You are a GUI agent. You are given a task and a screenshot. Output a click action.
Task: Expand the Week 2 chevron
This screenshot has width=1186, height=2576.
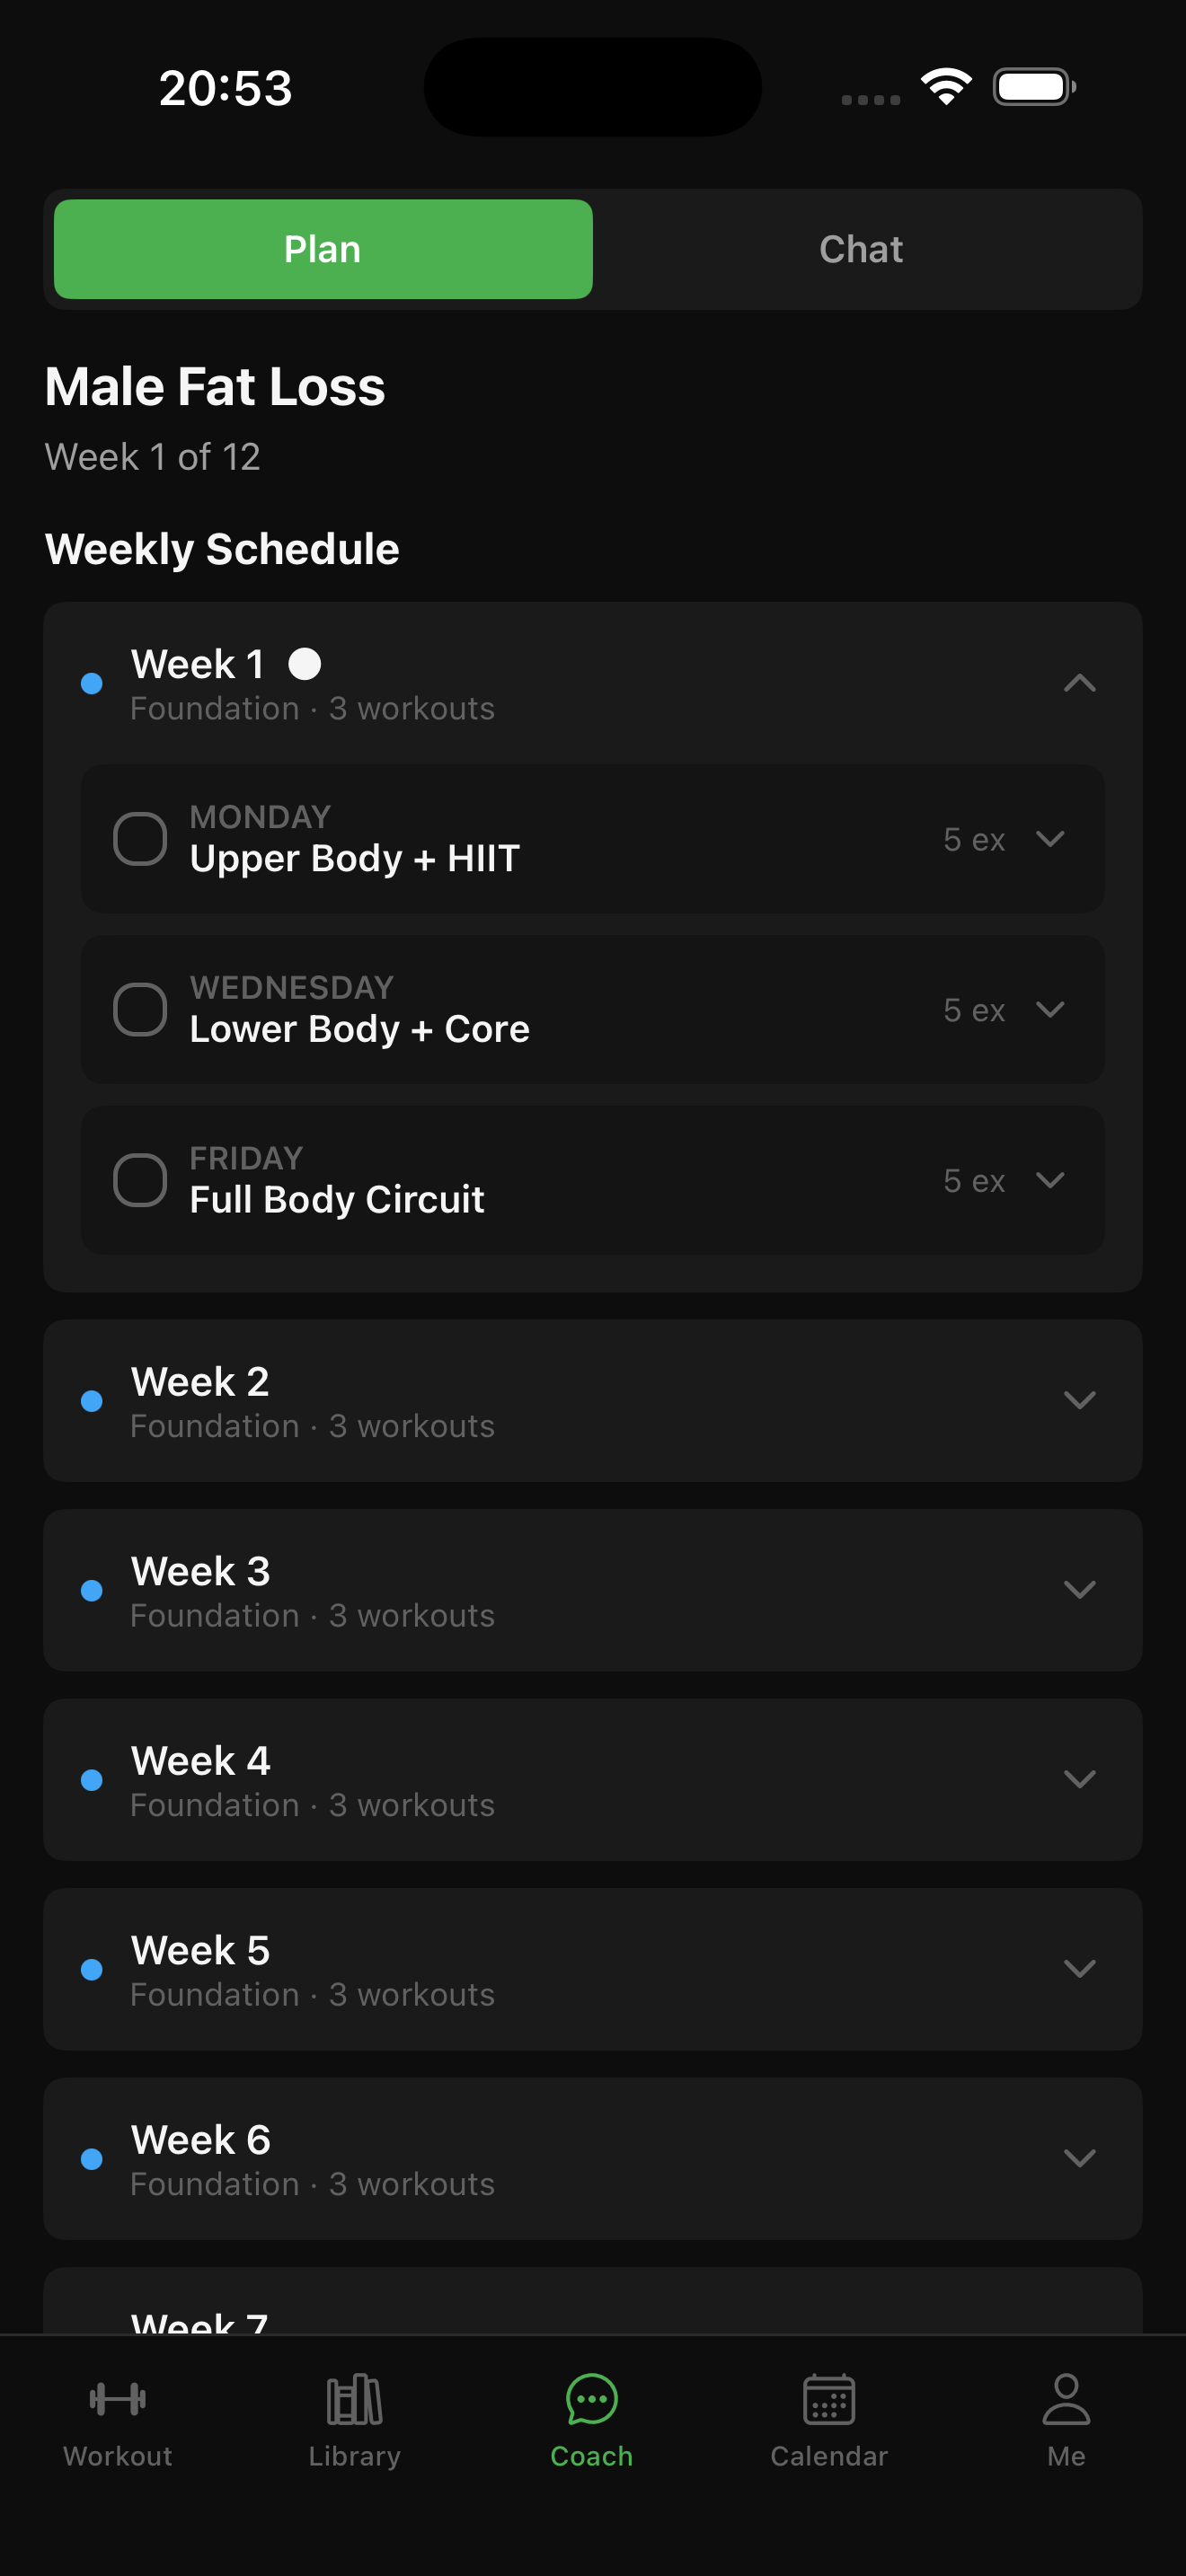(1080, 1400)
